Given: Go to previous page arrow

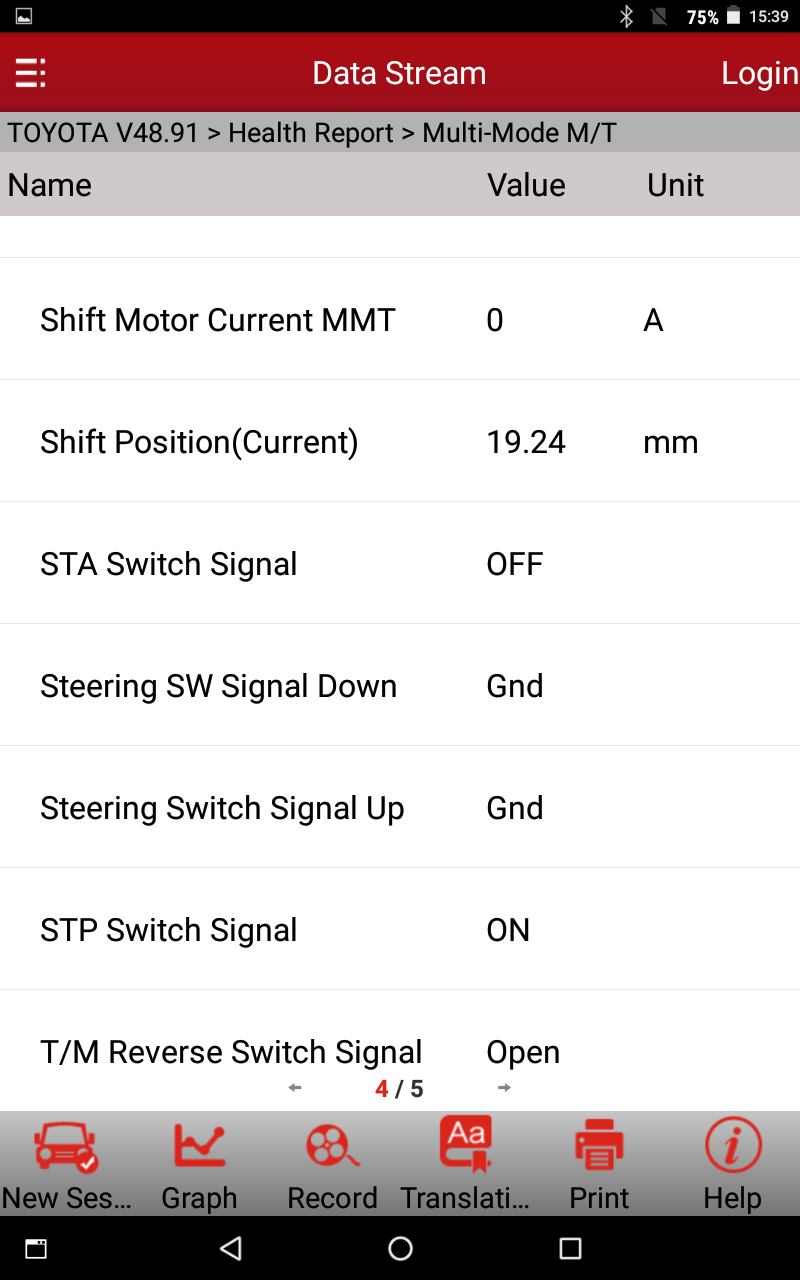Looking at the screenshot, I should (x=294, y=1088).
